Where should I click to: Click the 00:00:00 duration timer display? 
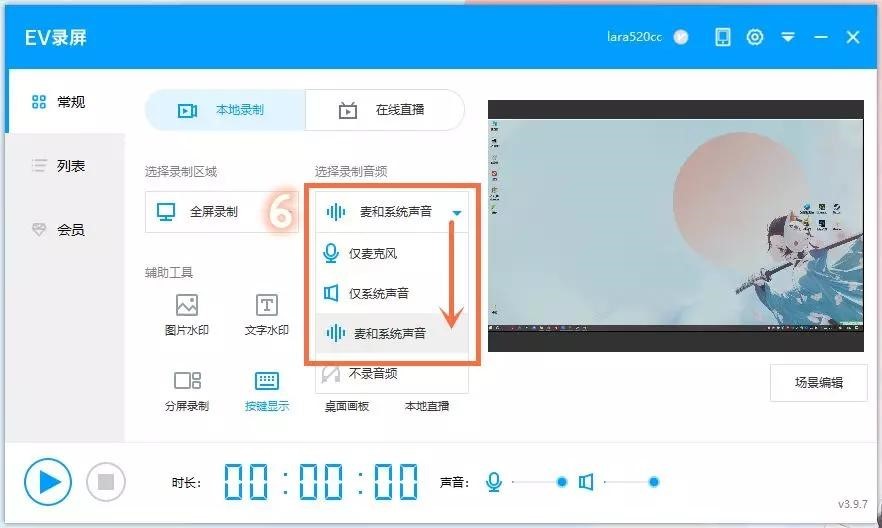coord(321,482)
